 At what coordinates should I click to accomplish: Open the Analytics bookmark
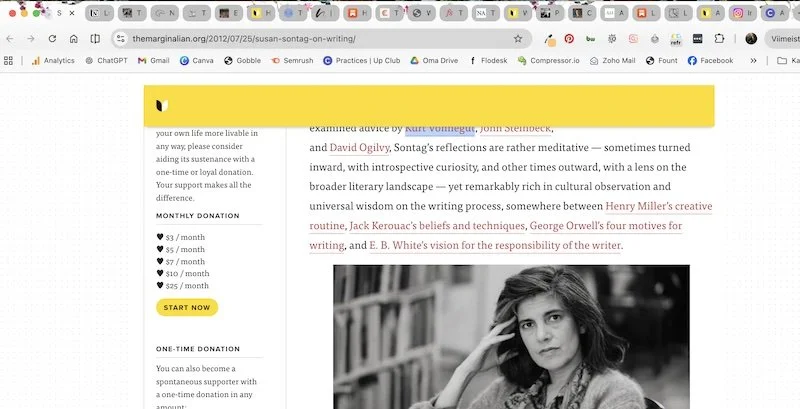coord(53,61)
